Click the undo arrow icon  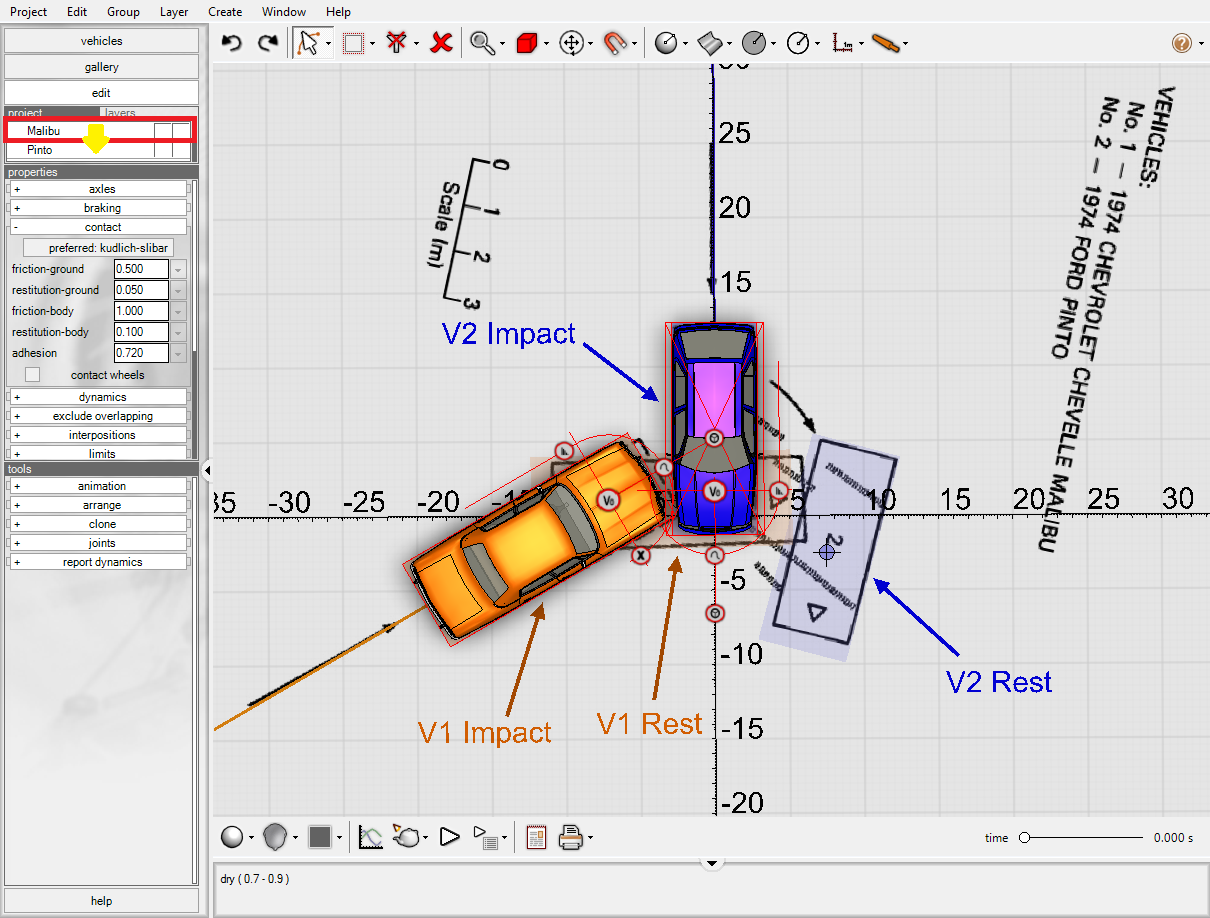232,43
